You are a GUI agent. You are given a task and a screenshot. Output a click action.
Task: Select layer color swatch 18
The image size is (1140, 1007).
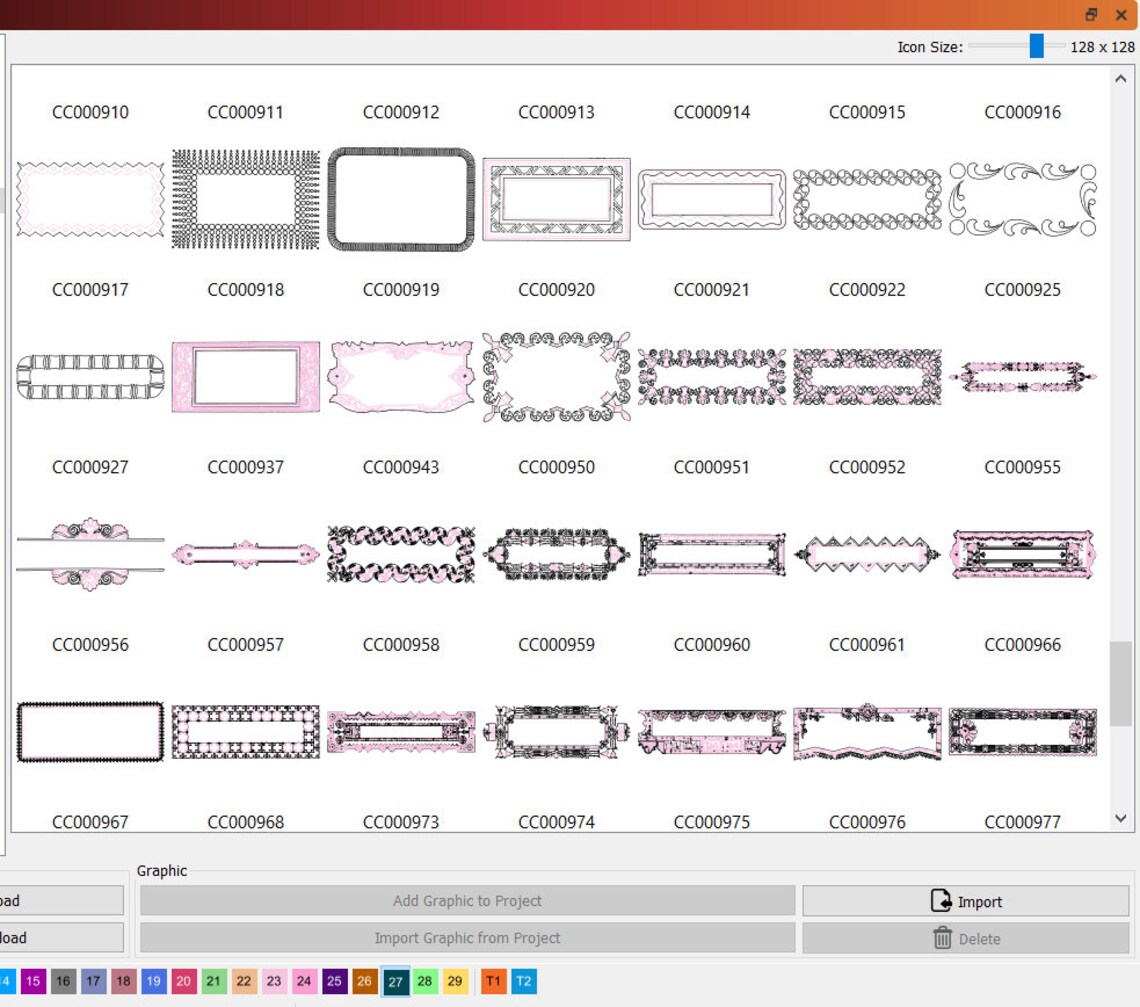tap(124, 981)
